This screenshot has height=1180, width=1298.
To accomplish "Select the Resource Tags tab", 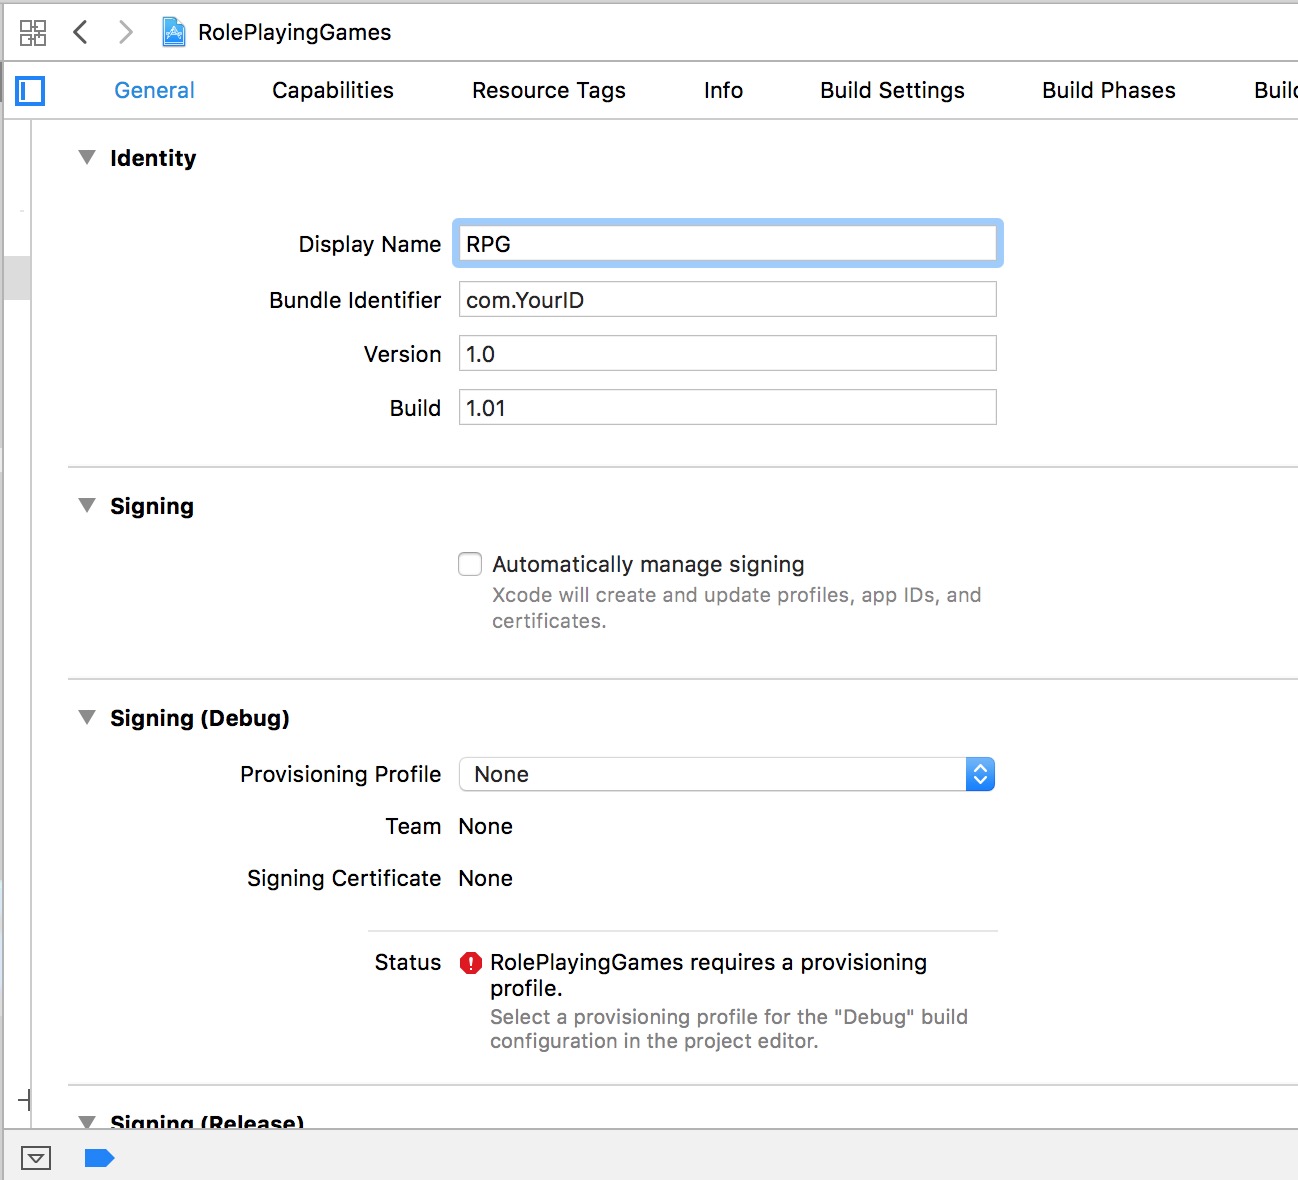I will click(548, 90).
